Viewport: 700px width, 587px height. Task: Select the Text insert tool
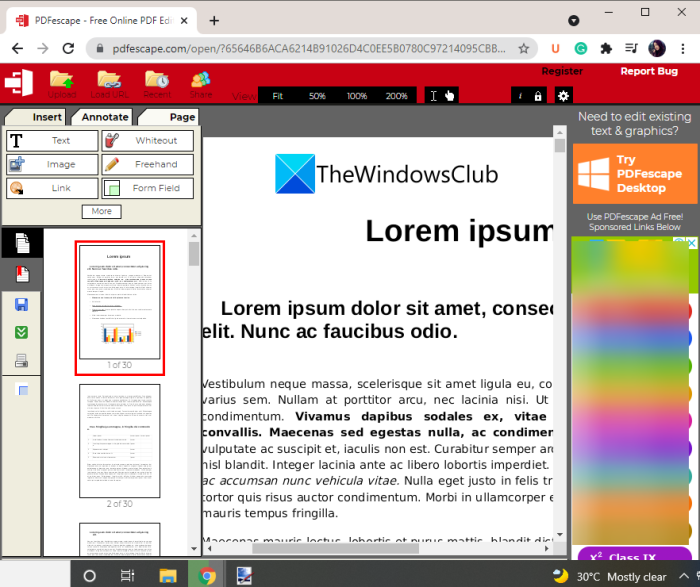pos(52,141)
